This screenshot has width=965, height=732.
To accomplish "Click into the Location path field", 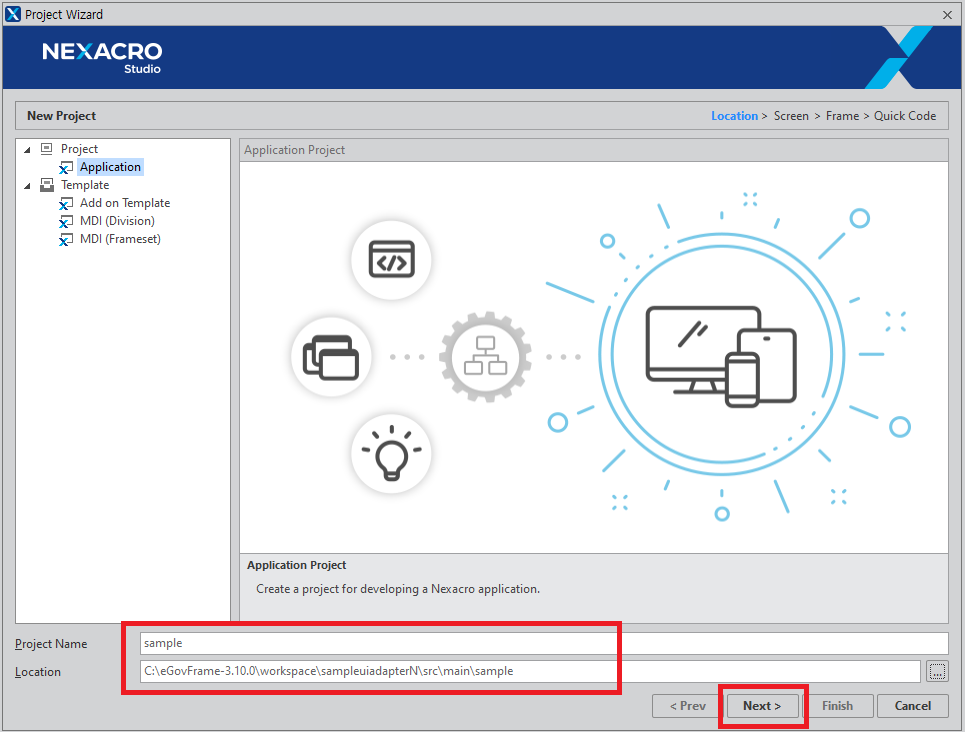I will [530, 671].
